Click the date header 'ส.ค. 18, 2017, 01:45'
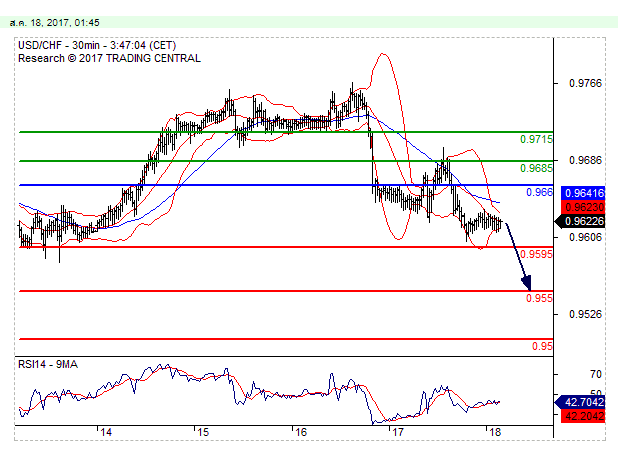Viewport: 618px width, 450px height. coord(54,23)
